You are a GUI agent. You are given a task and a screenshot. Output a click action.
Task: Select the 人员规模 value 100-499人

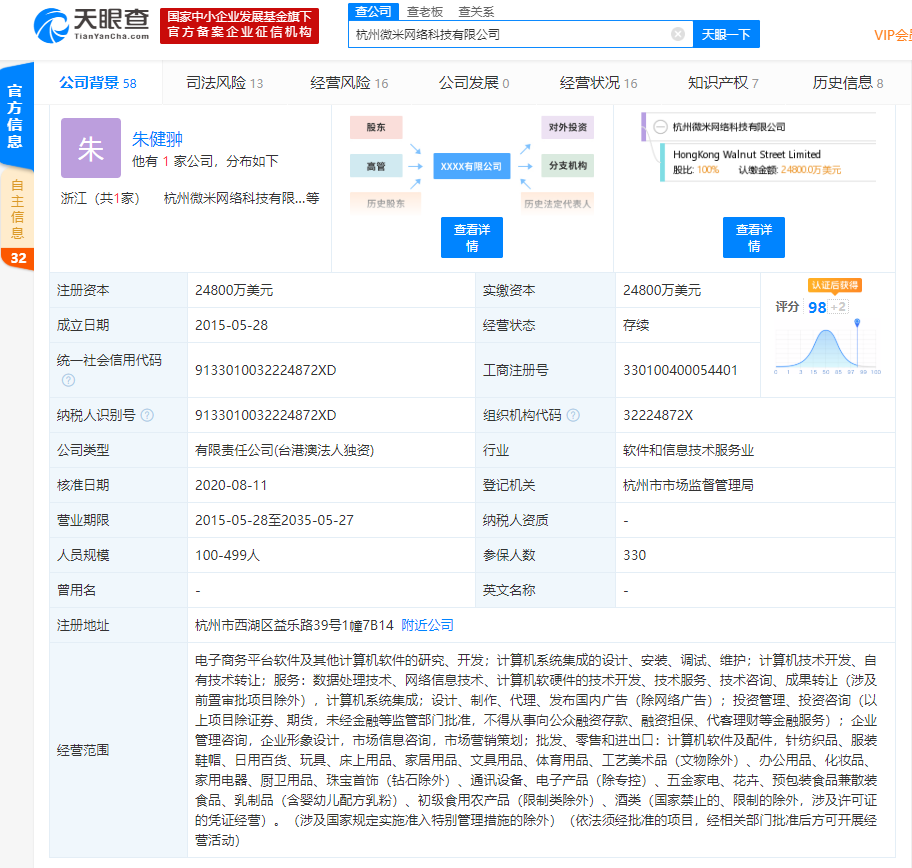point(227,555)
